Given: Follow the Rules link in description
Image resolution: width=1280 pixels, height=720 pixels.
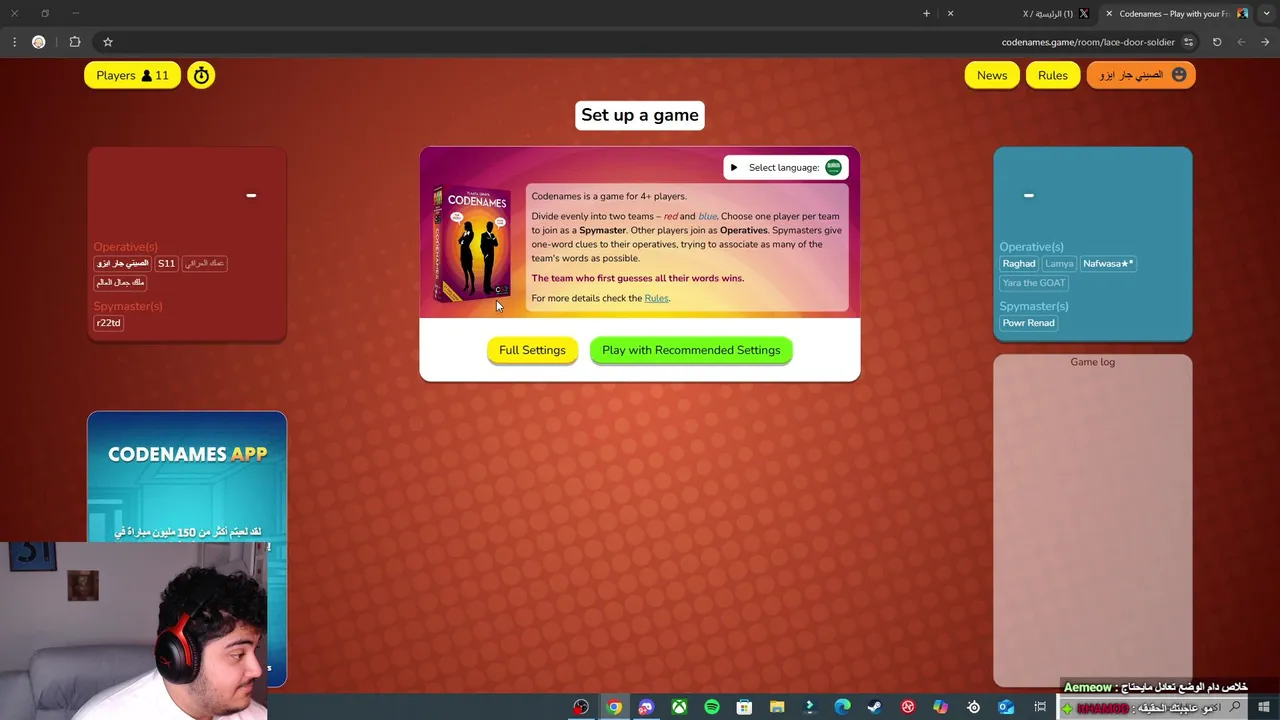Looking at the screenshot, I should [656, 298].
